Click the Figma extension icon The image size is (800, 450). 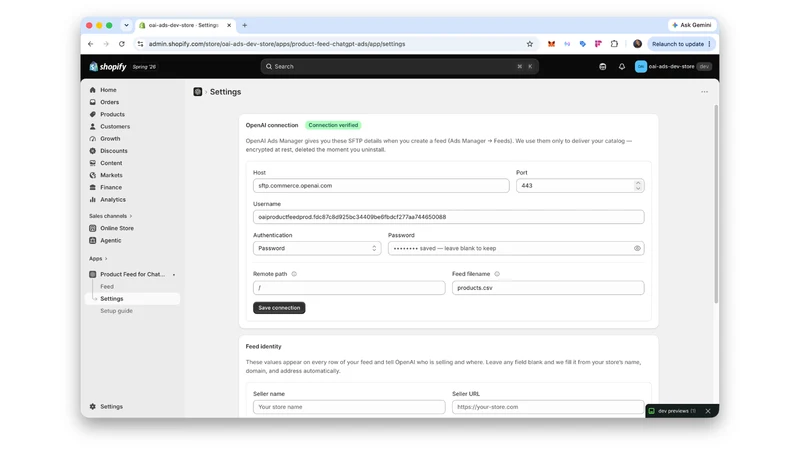click(x=598, y=44)
